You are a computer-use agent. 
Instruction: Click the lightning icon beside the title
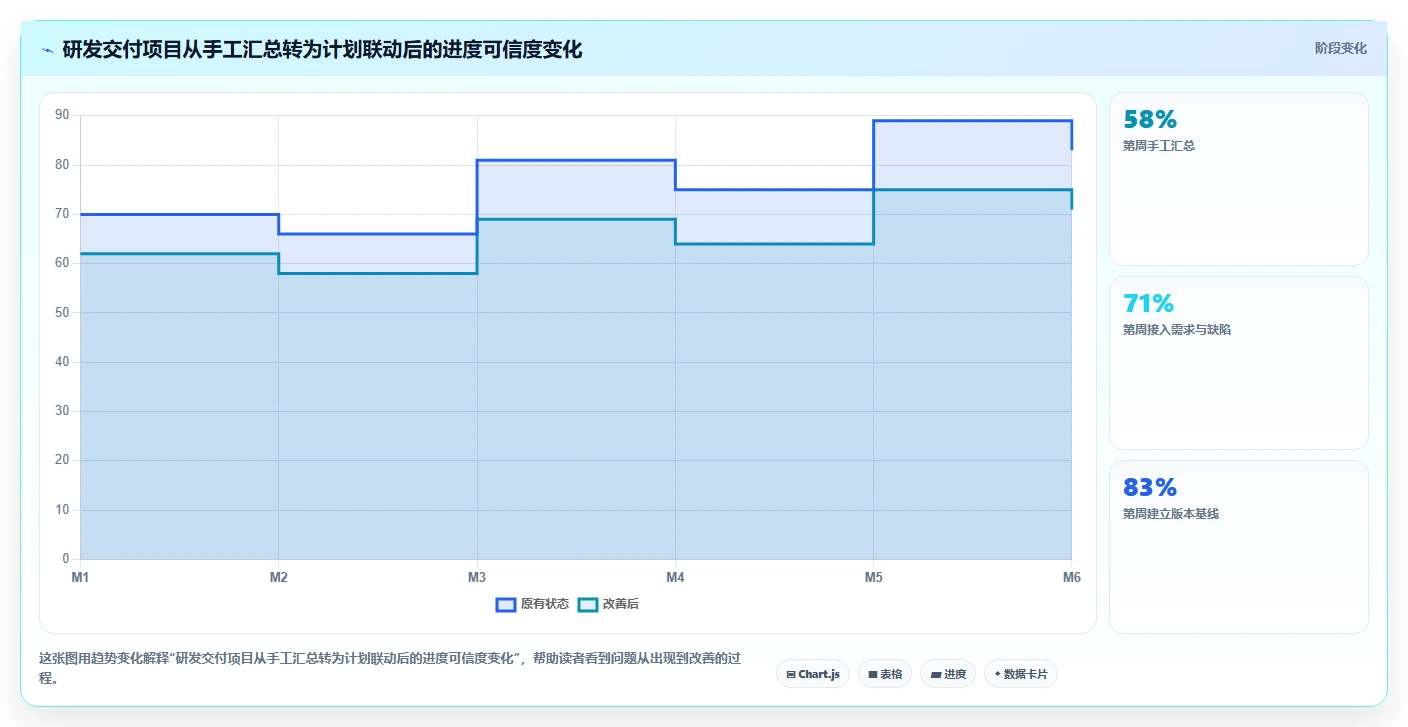[48, 50]
